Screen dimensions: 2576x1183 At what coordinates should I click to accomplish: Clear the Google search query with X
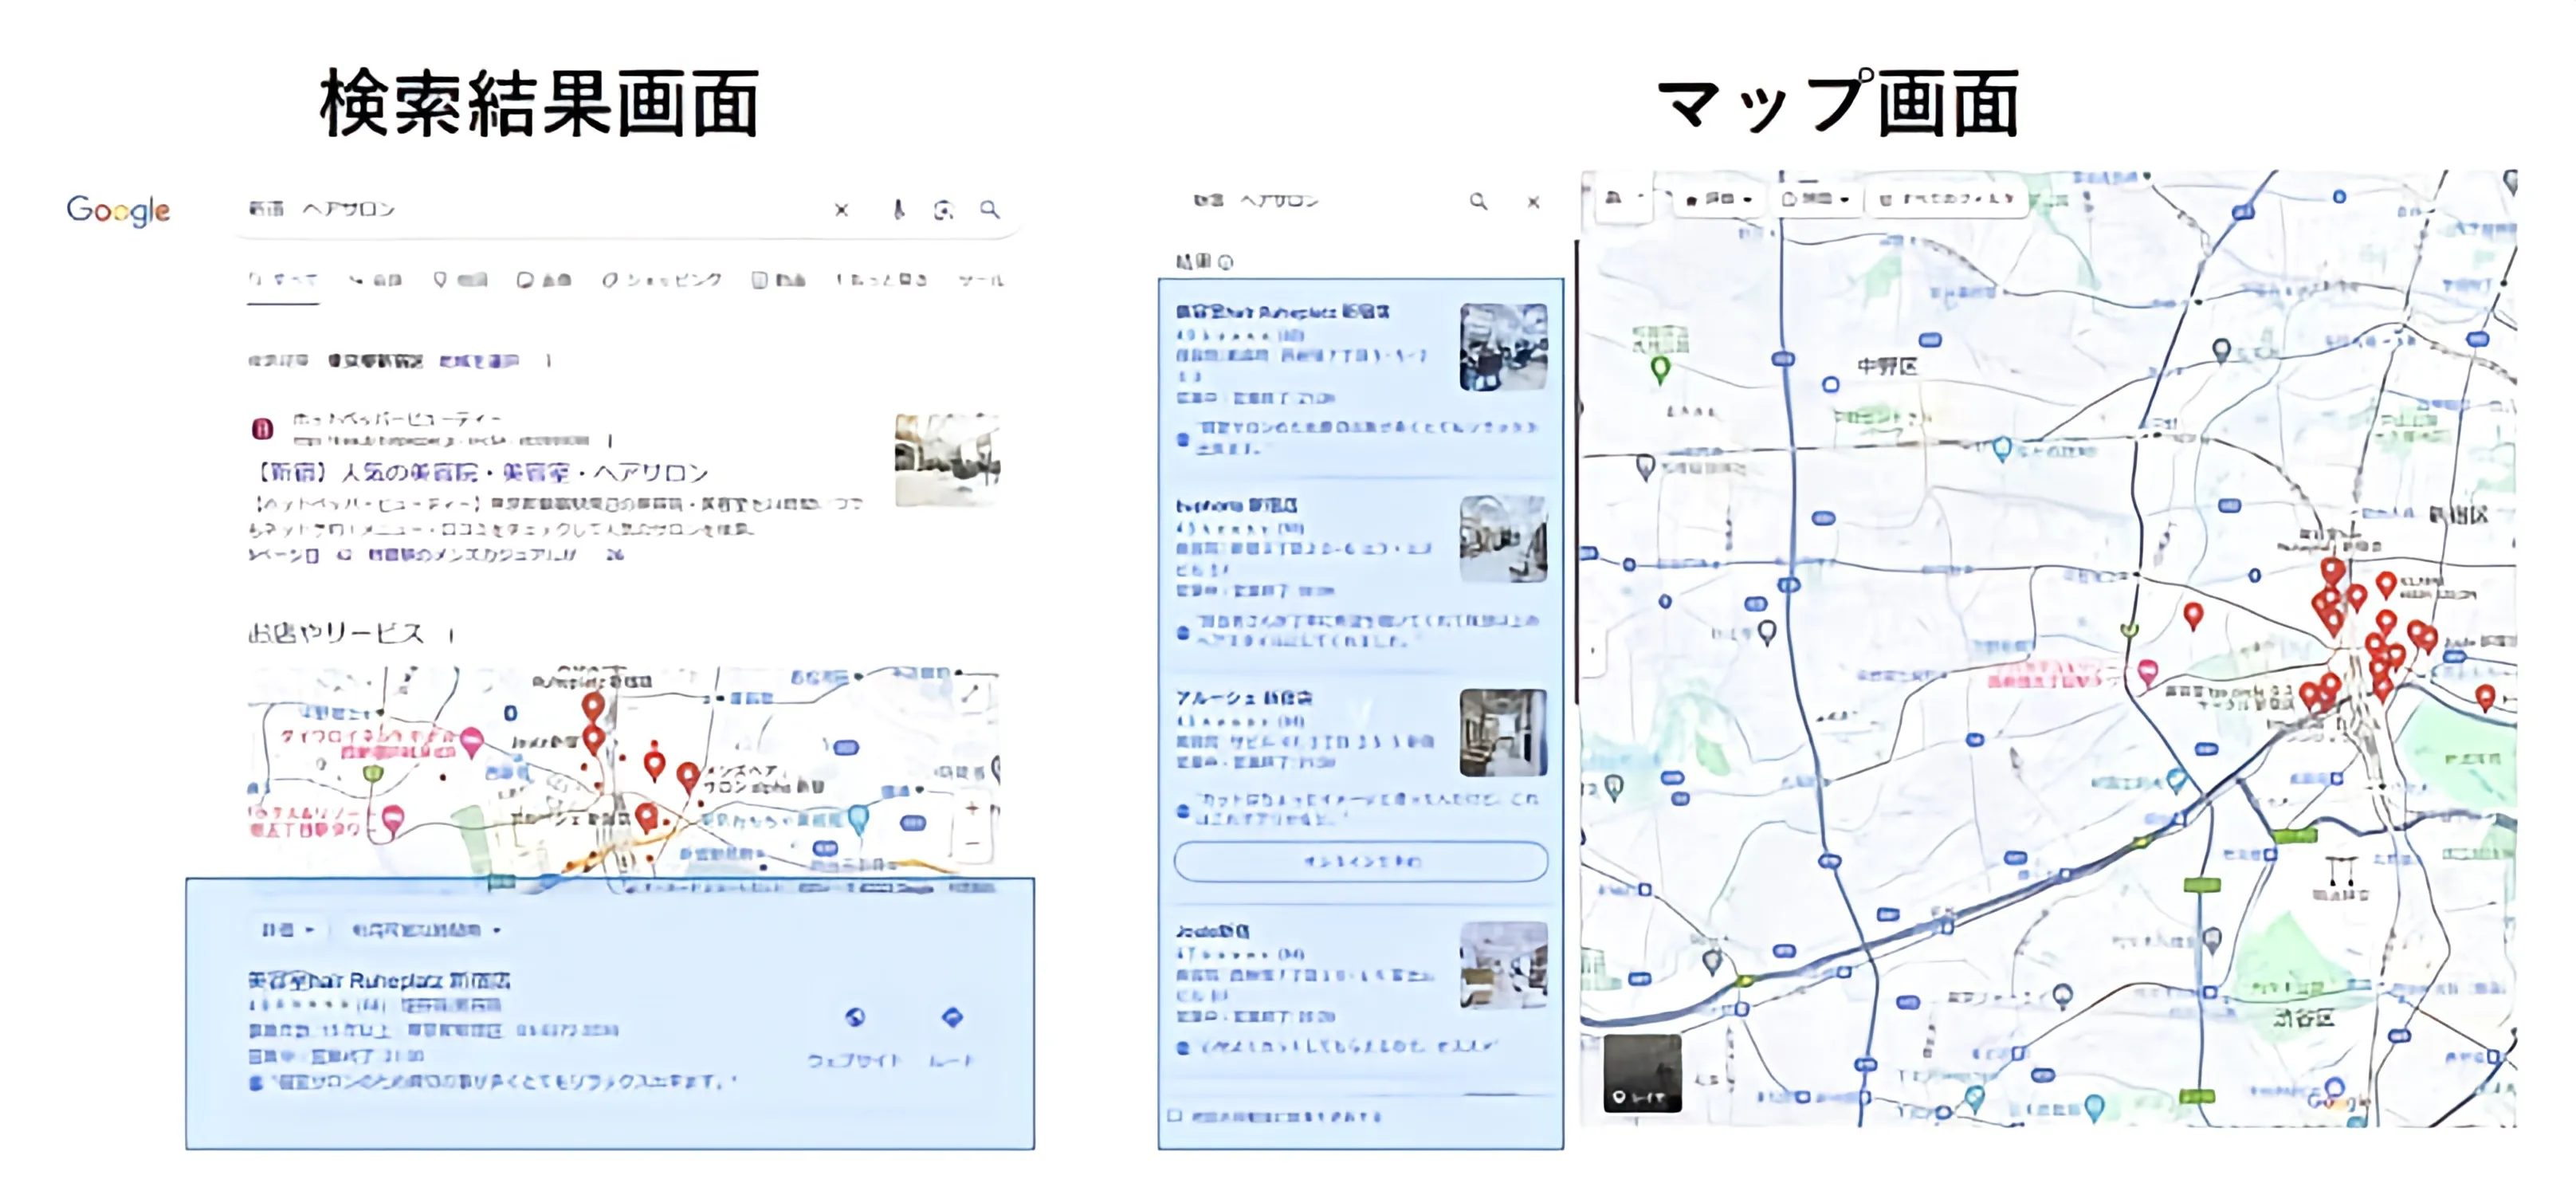coord(841,210)
